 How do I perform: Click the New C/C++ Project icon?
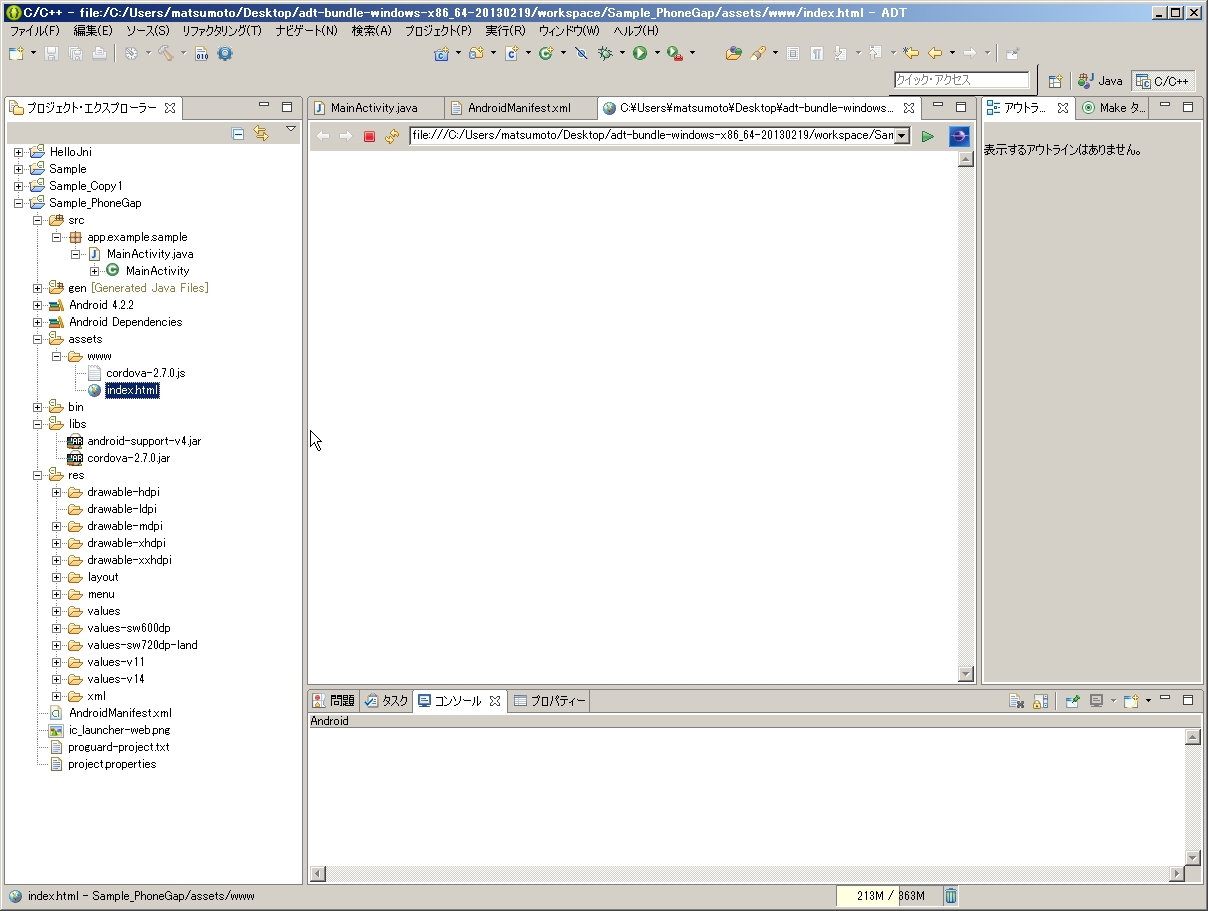(441, 53)
